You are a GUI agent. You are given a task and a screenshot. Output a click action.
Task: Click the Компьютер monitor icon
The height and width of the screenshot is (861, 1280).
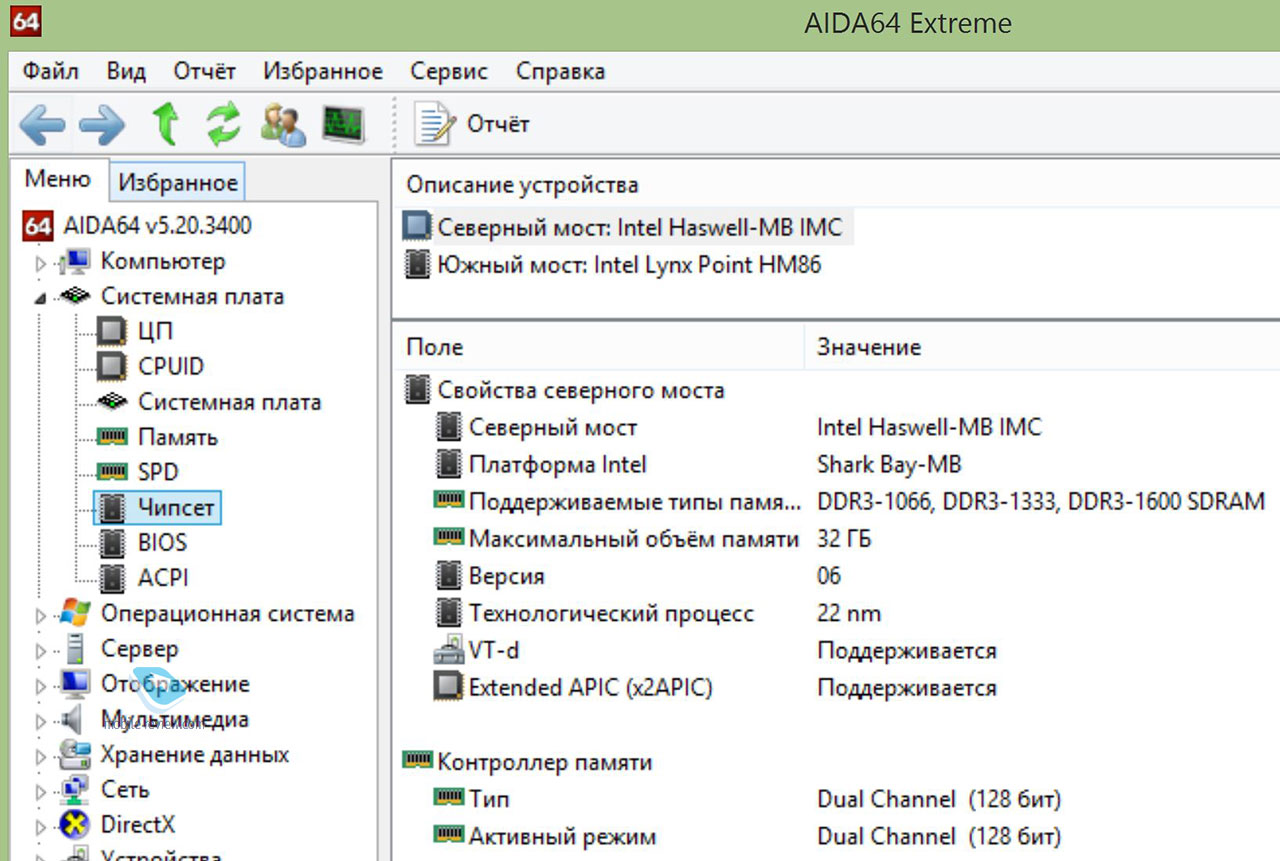(75, 262)
